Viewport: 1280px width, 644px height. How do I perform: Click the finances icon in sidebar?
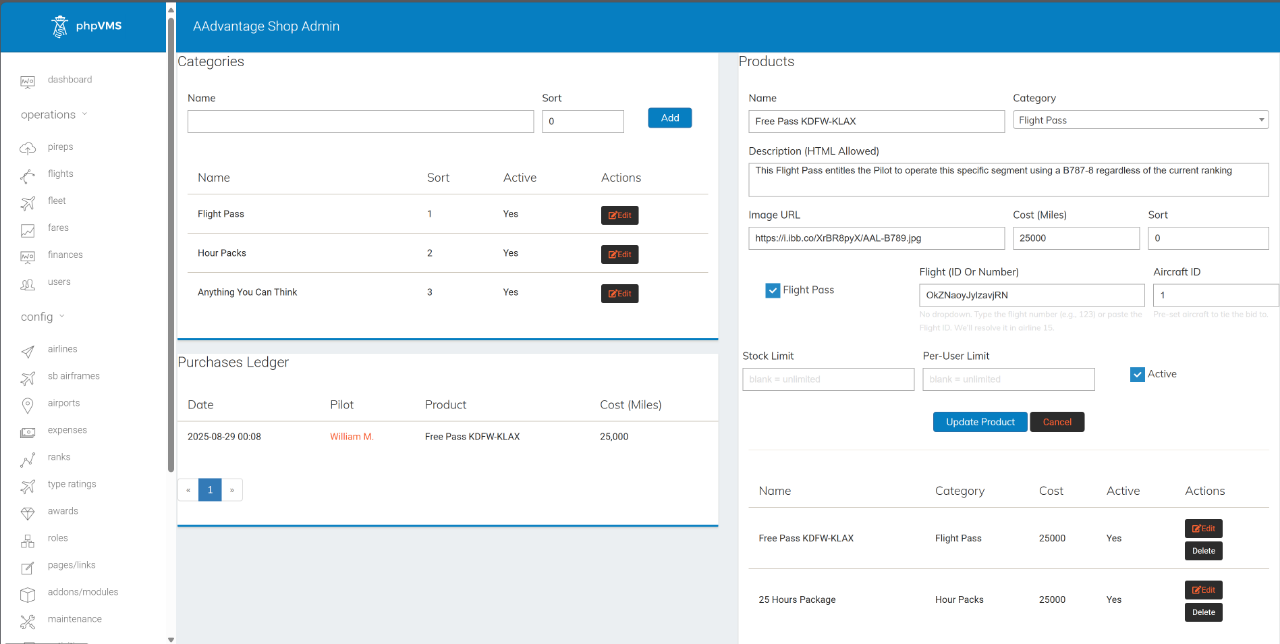(x=28, y=256)
